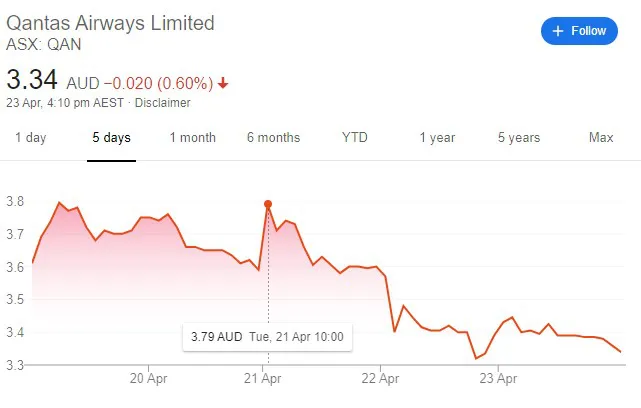Click the 21 Apr axis label
This screenshot has height=408, width=641.
263,379
